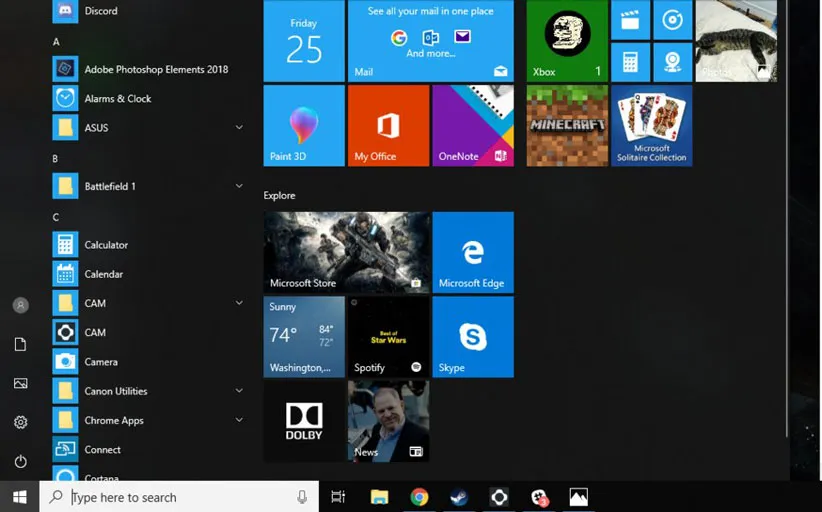The width and height of the screenshot is (822, 512).
Task: Open Google Chrome from the taskbar
Action: [419, 497]
